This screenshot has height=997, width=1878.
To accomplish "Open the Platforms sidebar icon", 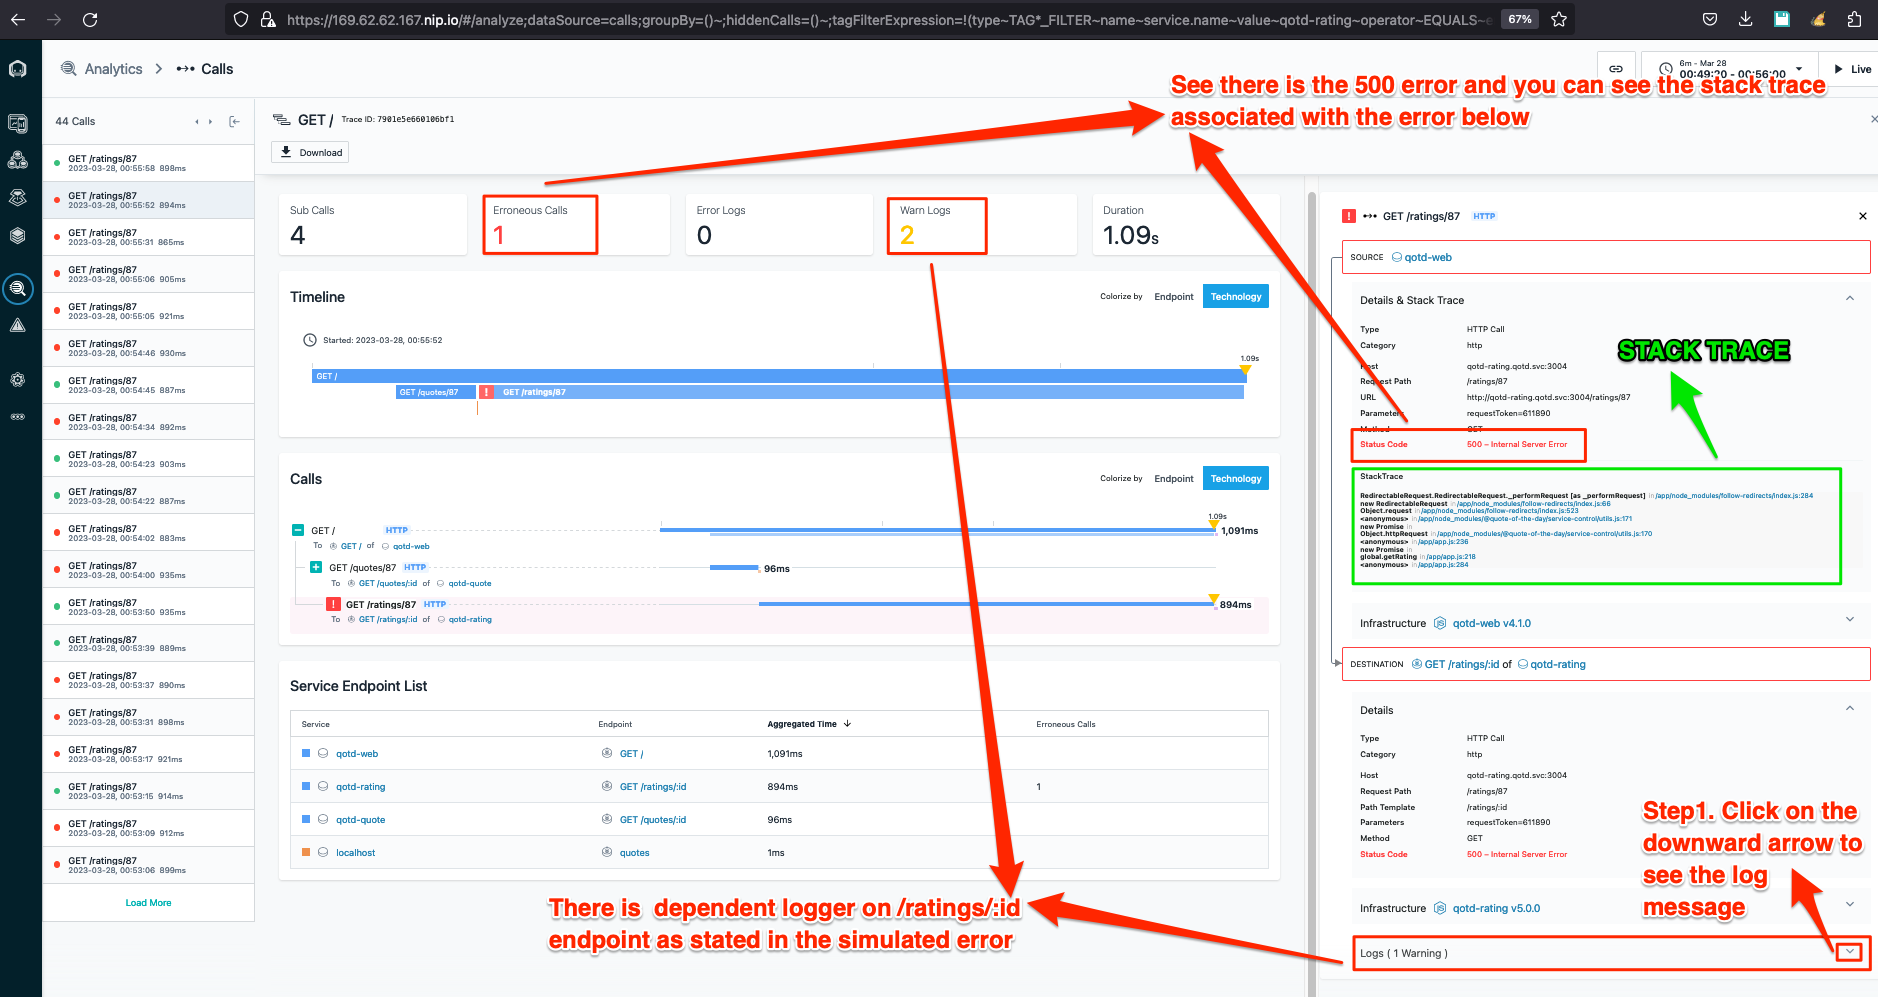I will pyautogui.click(x=17, y=198).
